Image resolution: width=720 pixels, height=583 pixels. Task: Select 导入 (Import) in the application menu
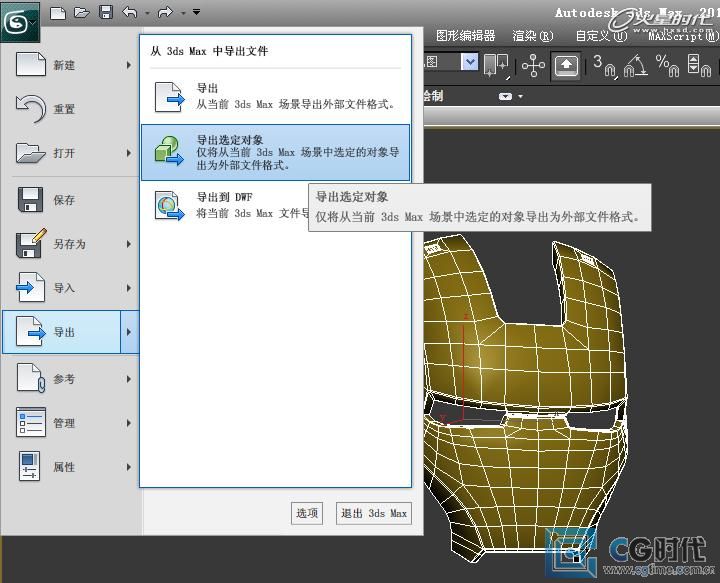click(71, 288)
